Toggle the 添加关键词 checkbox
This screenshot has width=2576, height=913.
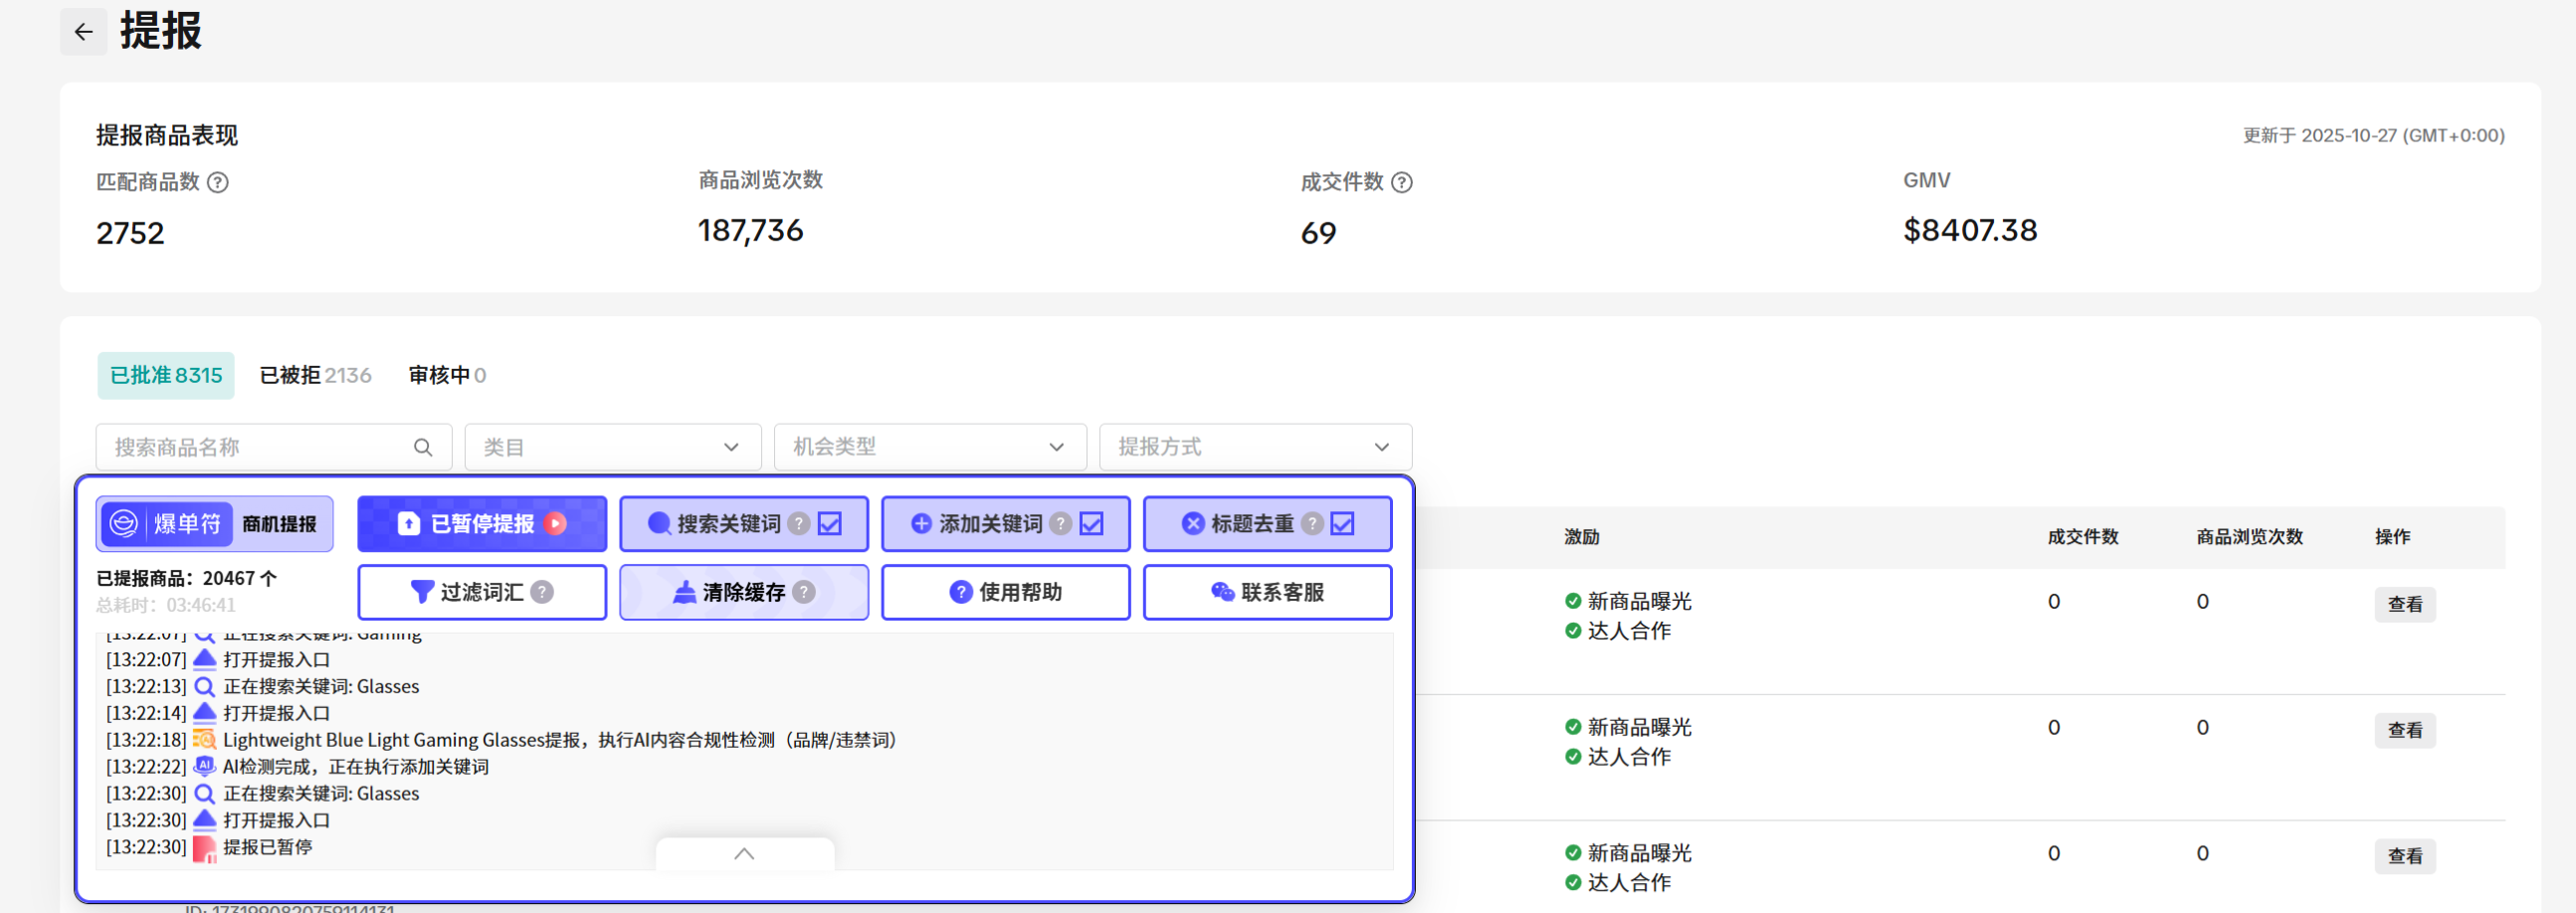point(1091,522)
